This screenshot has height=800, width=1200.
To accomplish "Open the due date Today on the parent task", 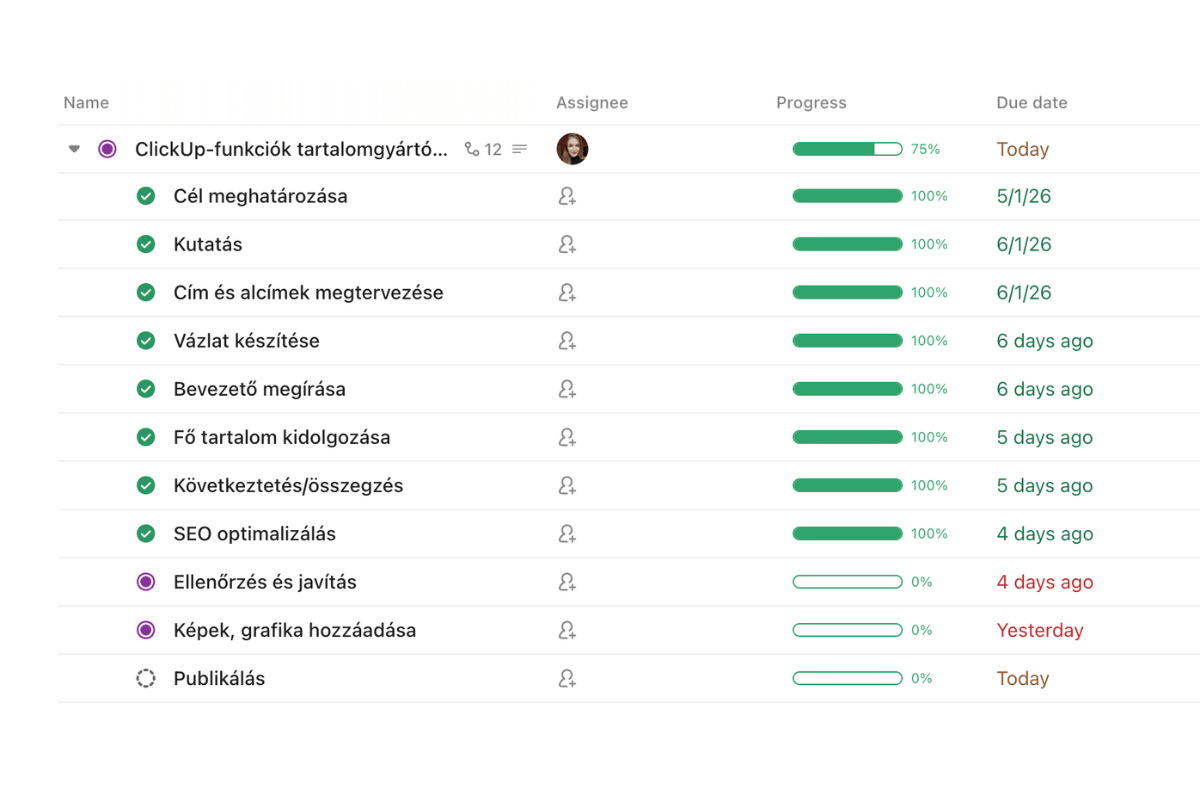I will (1022, 148).
